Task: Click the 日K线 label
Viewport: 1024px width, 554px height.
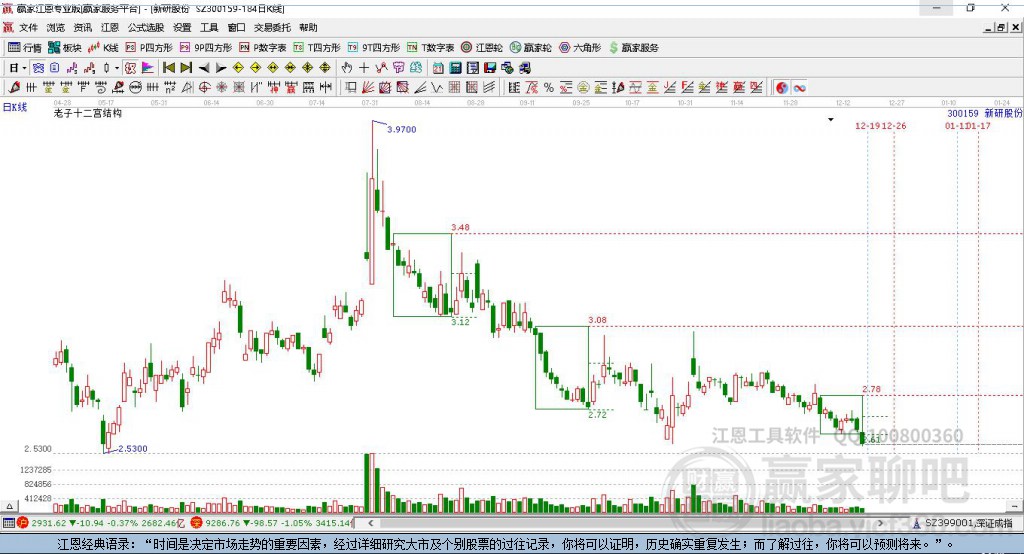Action: [x=14, y=107]
